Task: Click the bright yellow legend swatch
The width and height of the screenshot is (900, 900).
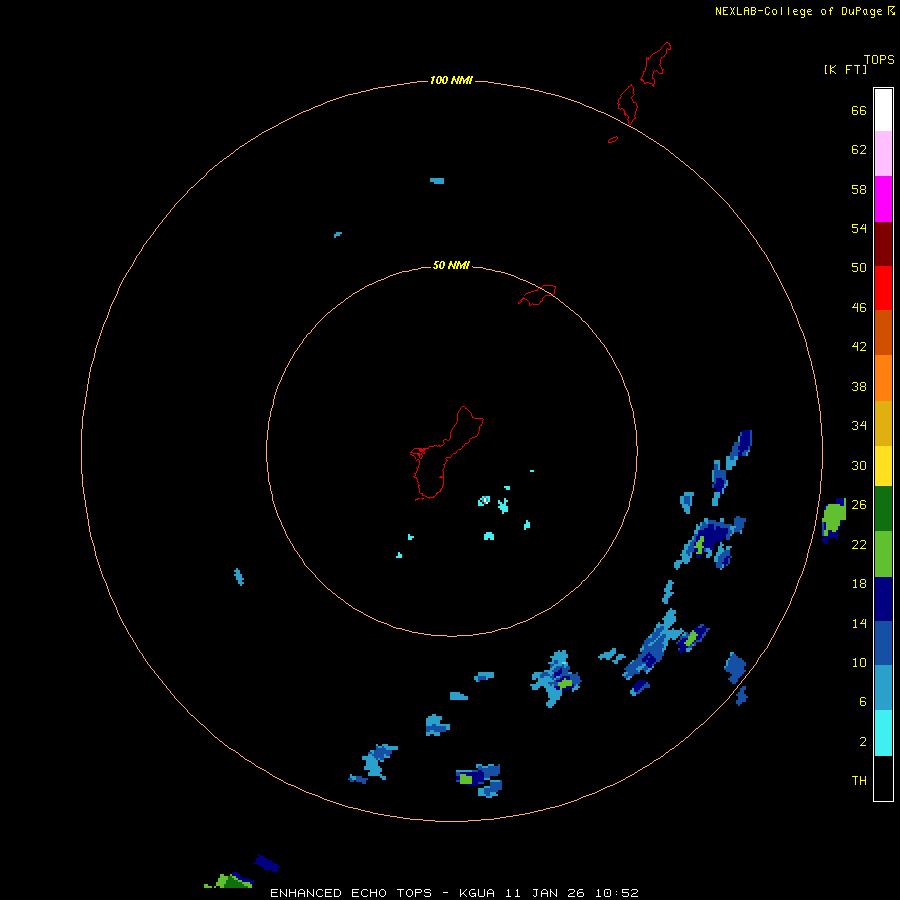Action: (883, 466)
